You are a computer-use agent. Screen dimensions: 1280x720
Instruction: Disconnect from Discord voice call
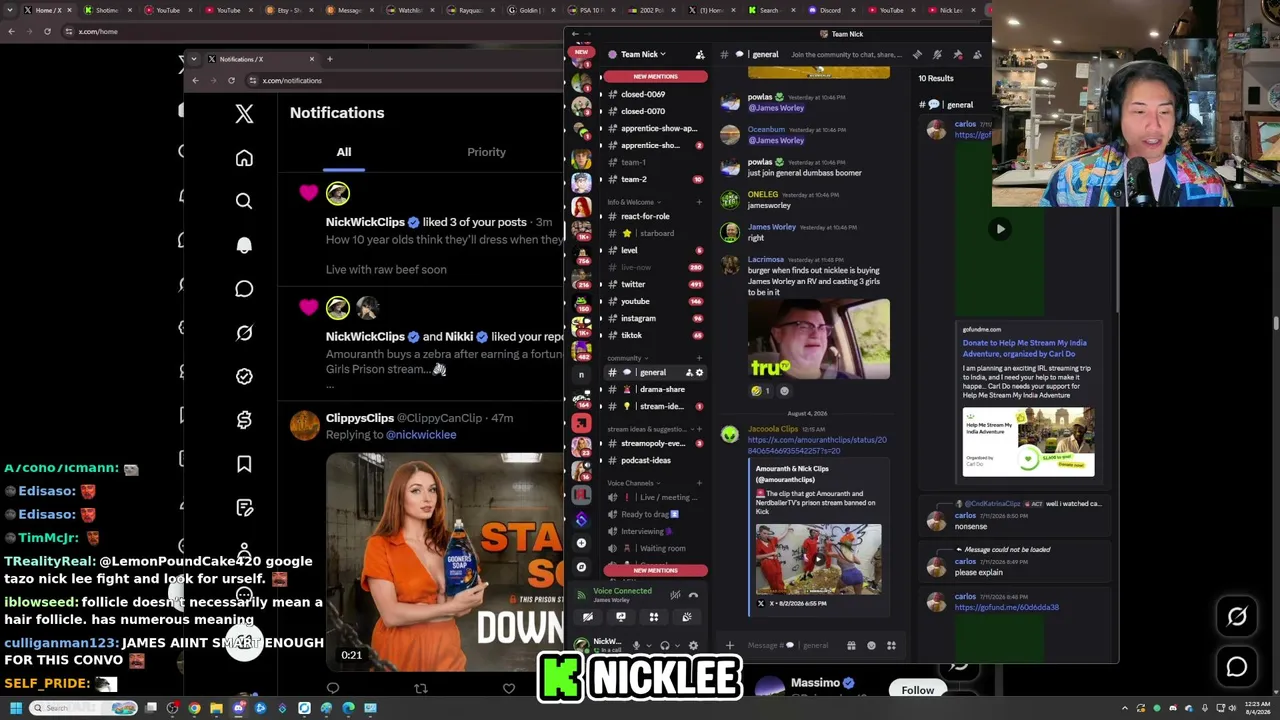pyautogui.click(x=693, y=595)
